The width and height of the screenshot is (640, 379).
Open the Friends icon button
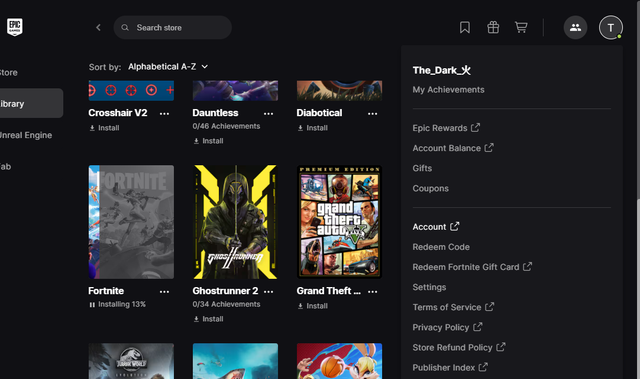575,27
